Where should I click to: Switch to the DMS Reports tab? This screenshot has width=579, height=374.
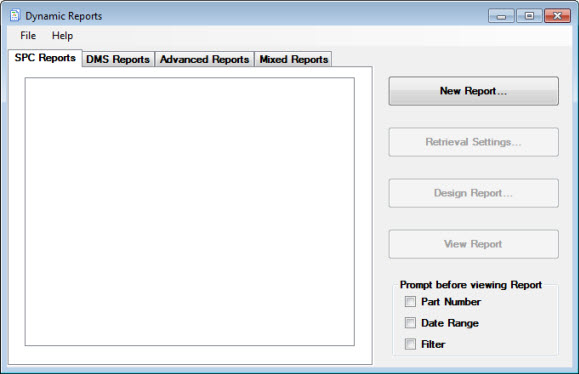tap(118, 59)
